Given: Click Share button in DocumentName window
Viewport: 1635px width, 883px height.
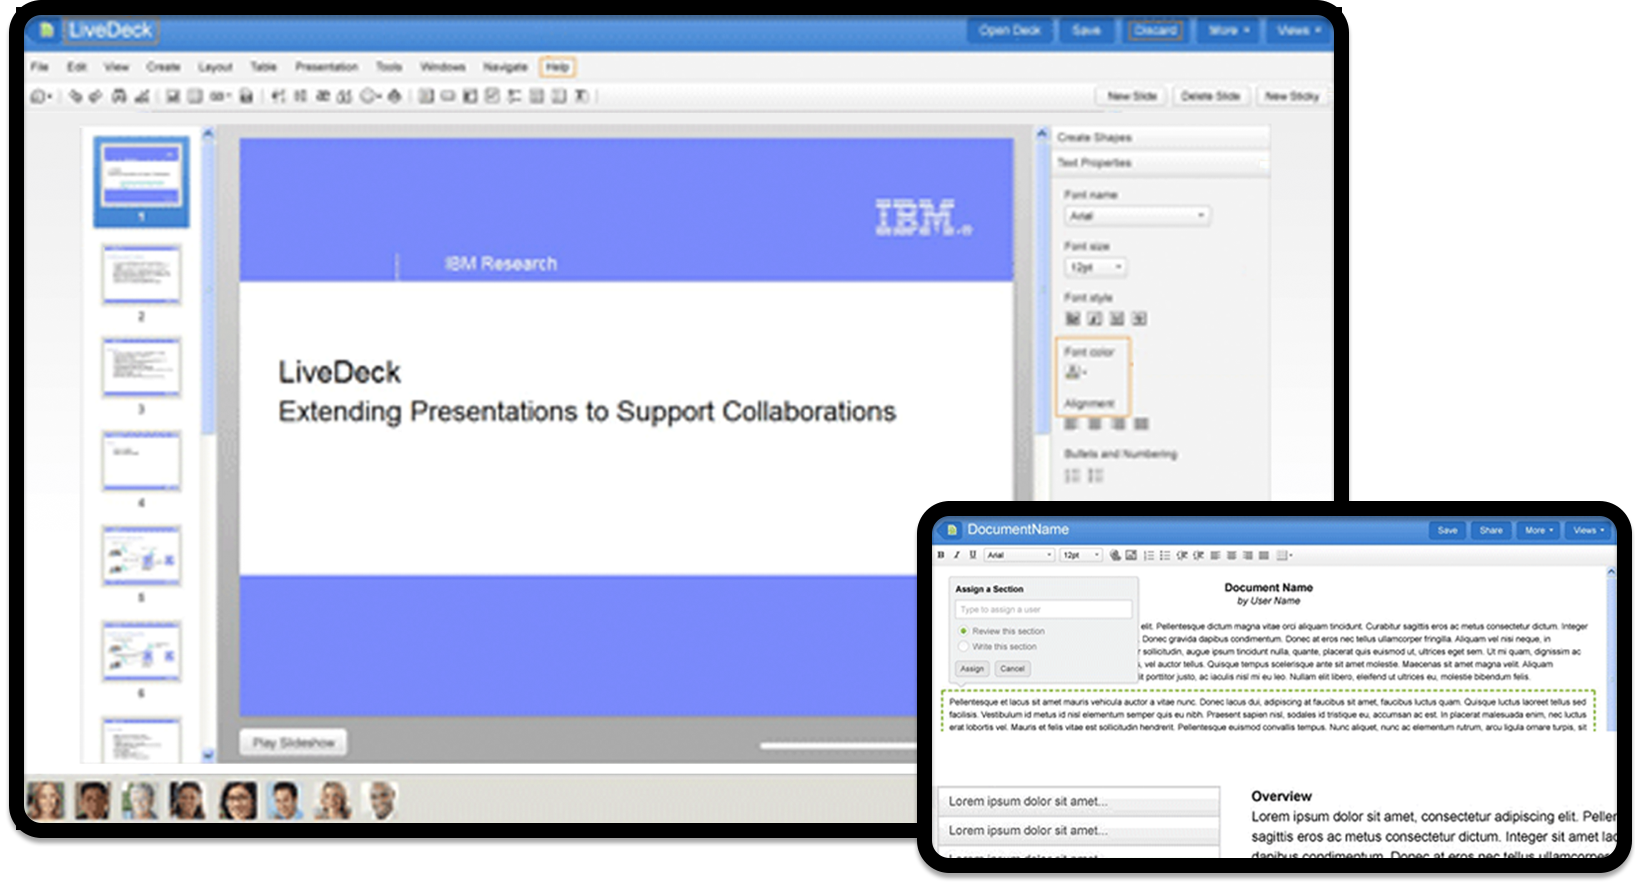Looking at the screenshot, I should coord(1491,530).
